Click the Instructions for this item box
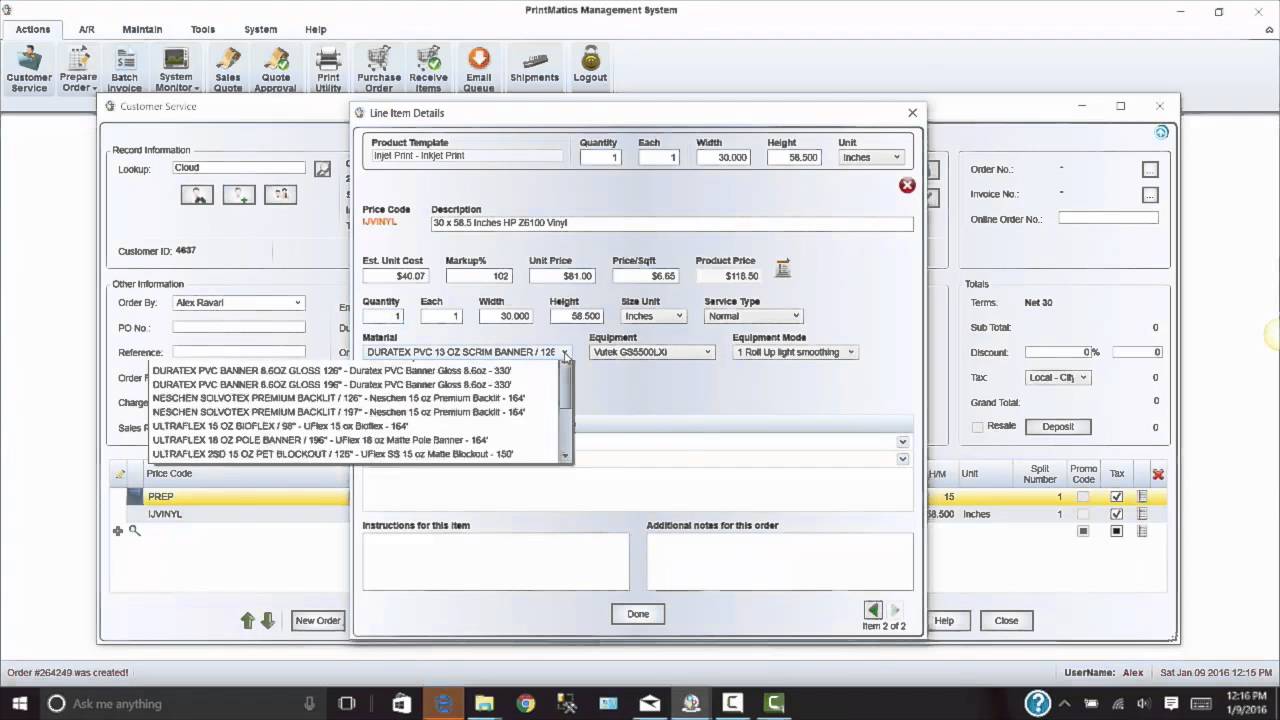Screen dimensions: 1280x720 coord(496,561)
